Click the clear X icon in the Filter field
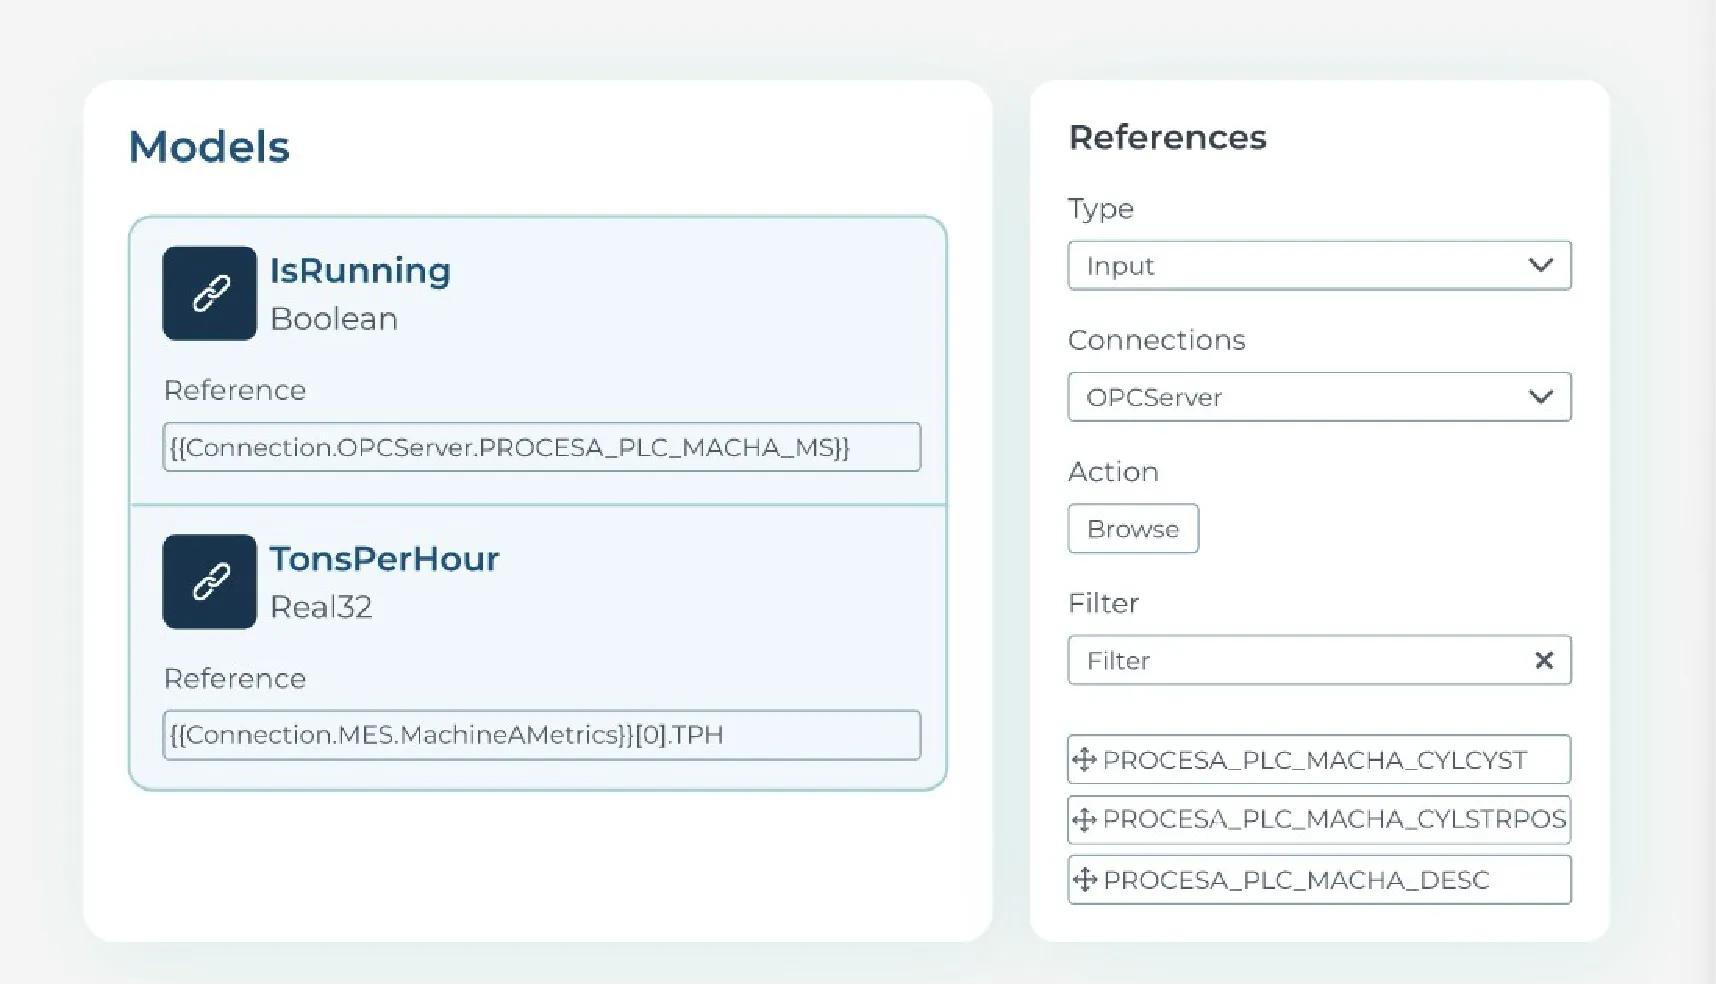The height and width of the screenshot is (985, 1716). pyautogui.click(x=1543, y=660)
